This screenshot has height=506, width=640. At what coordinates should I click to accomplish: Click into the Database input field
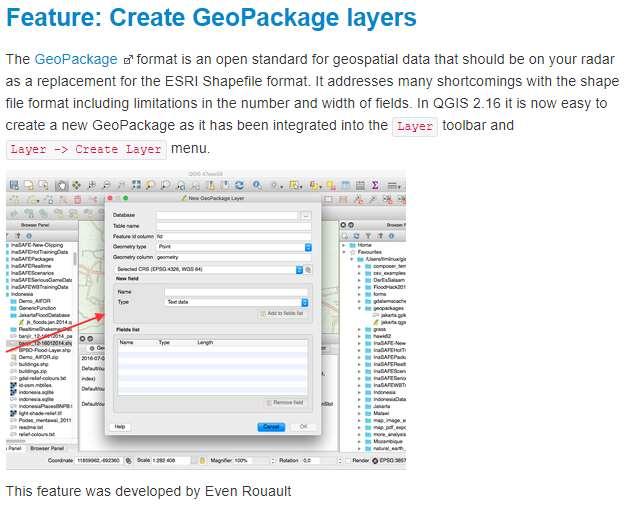pyautogui.click(x=227, y=215)
